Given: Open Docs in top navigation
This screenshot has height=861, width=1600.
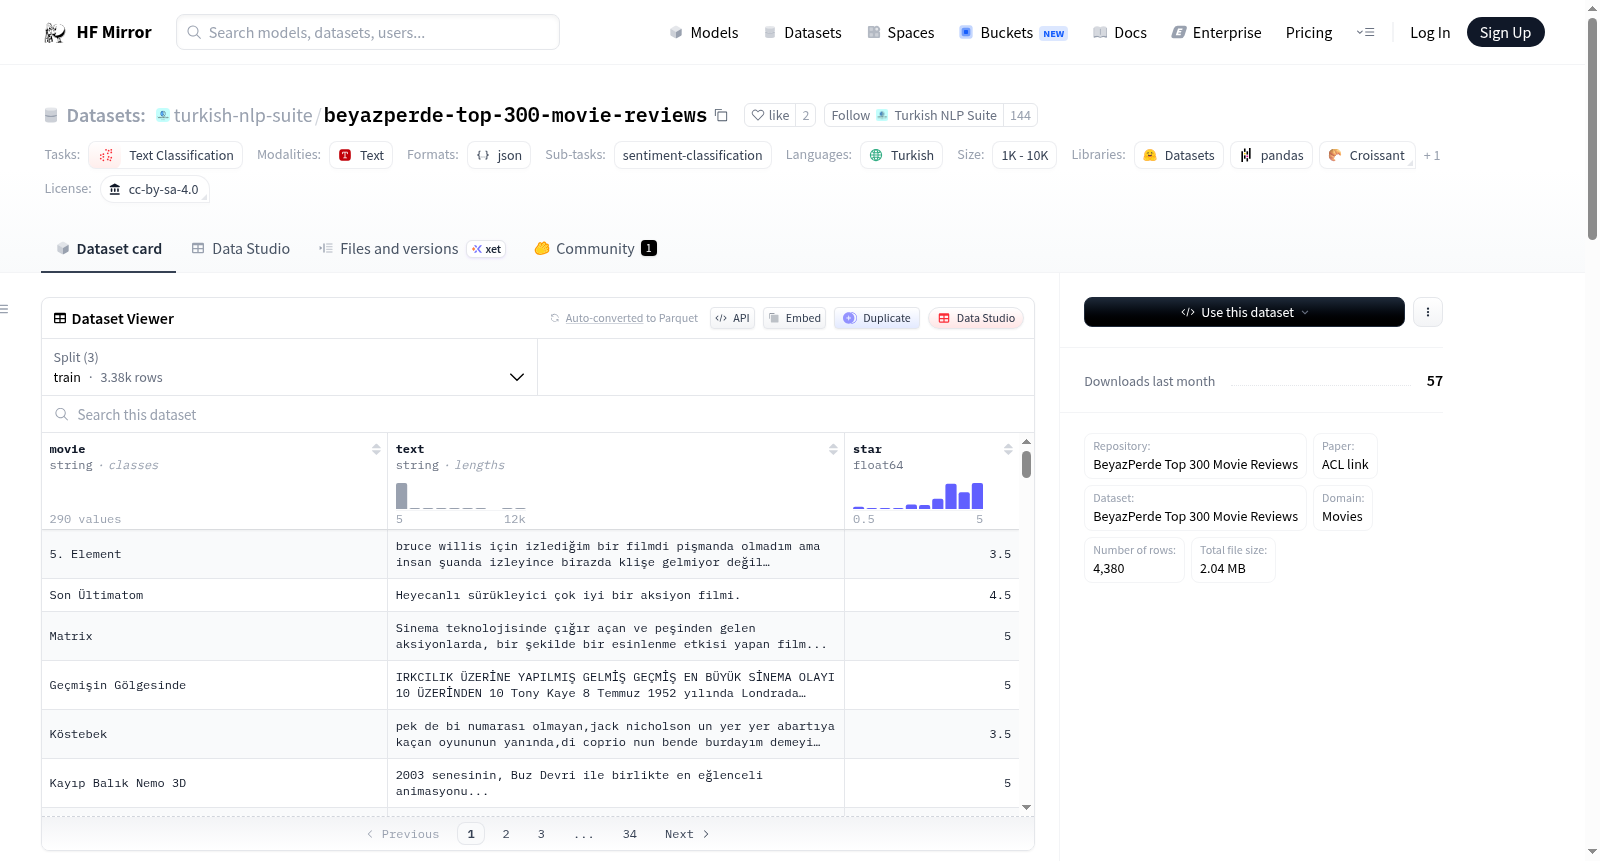Looking at the screenshot, I should pos(1120,33).
